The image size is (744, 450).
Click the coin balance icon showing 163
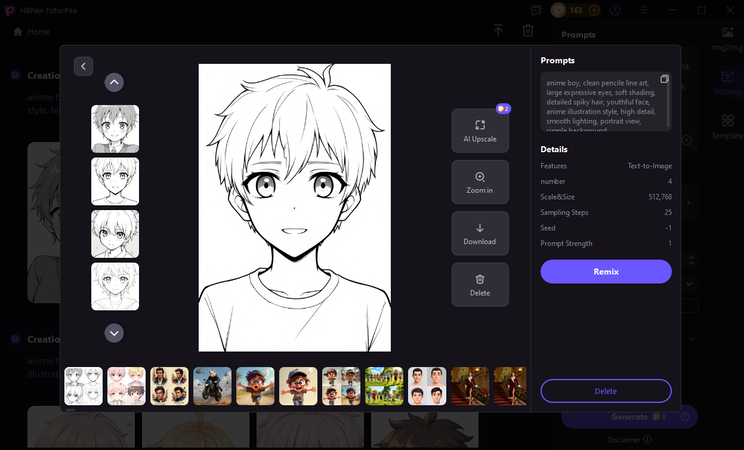(558, 10)
